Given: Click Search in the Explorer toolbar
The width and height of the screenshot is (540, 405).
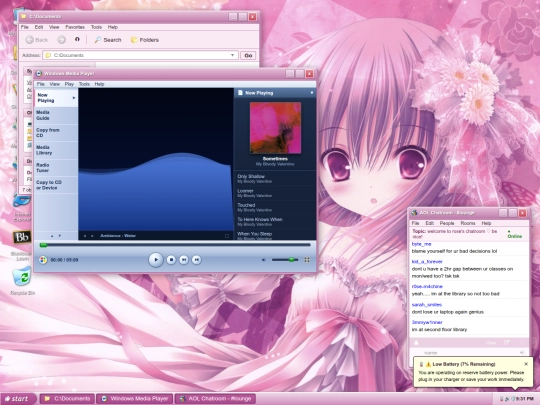Looking at the screenshot, I should [x=108, y=40].
